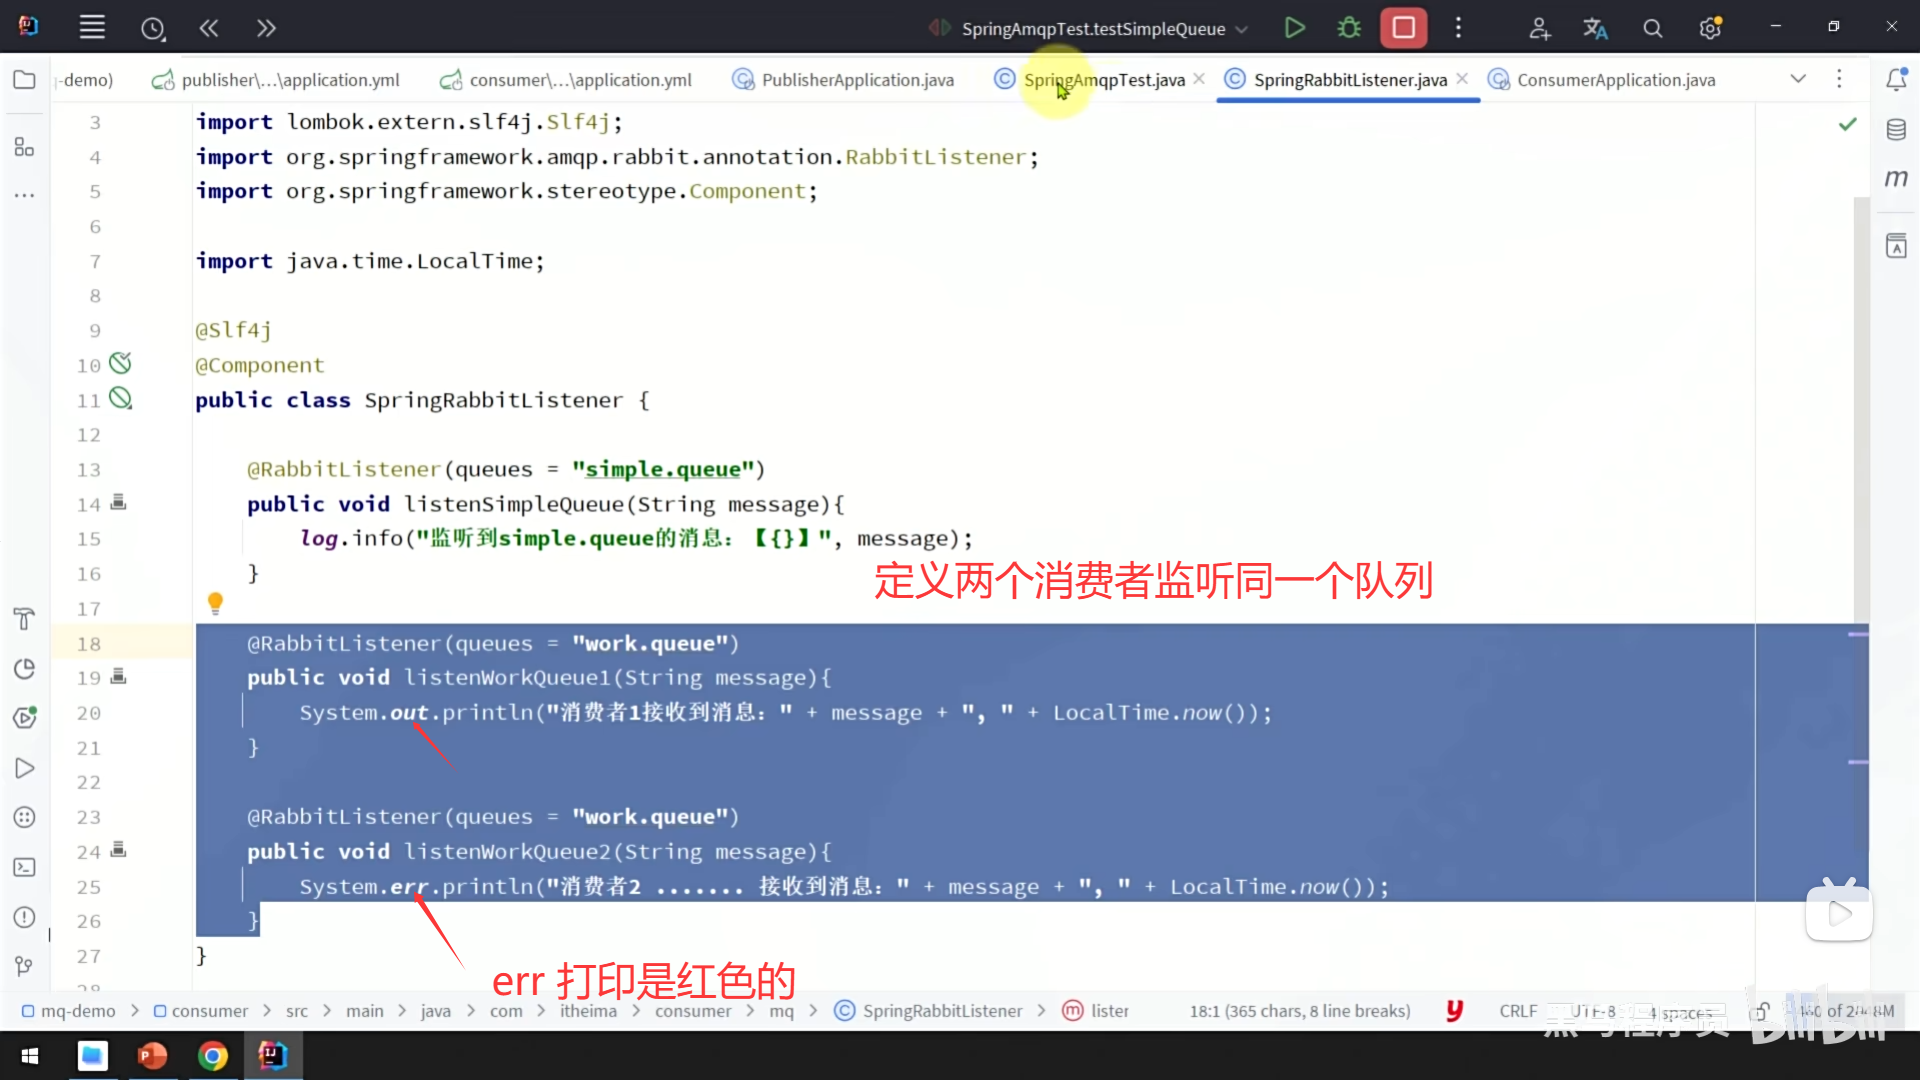Open Chrome from the Windows taskbar
The image size is (1920, 1080).
coord(212,1056)
